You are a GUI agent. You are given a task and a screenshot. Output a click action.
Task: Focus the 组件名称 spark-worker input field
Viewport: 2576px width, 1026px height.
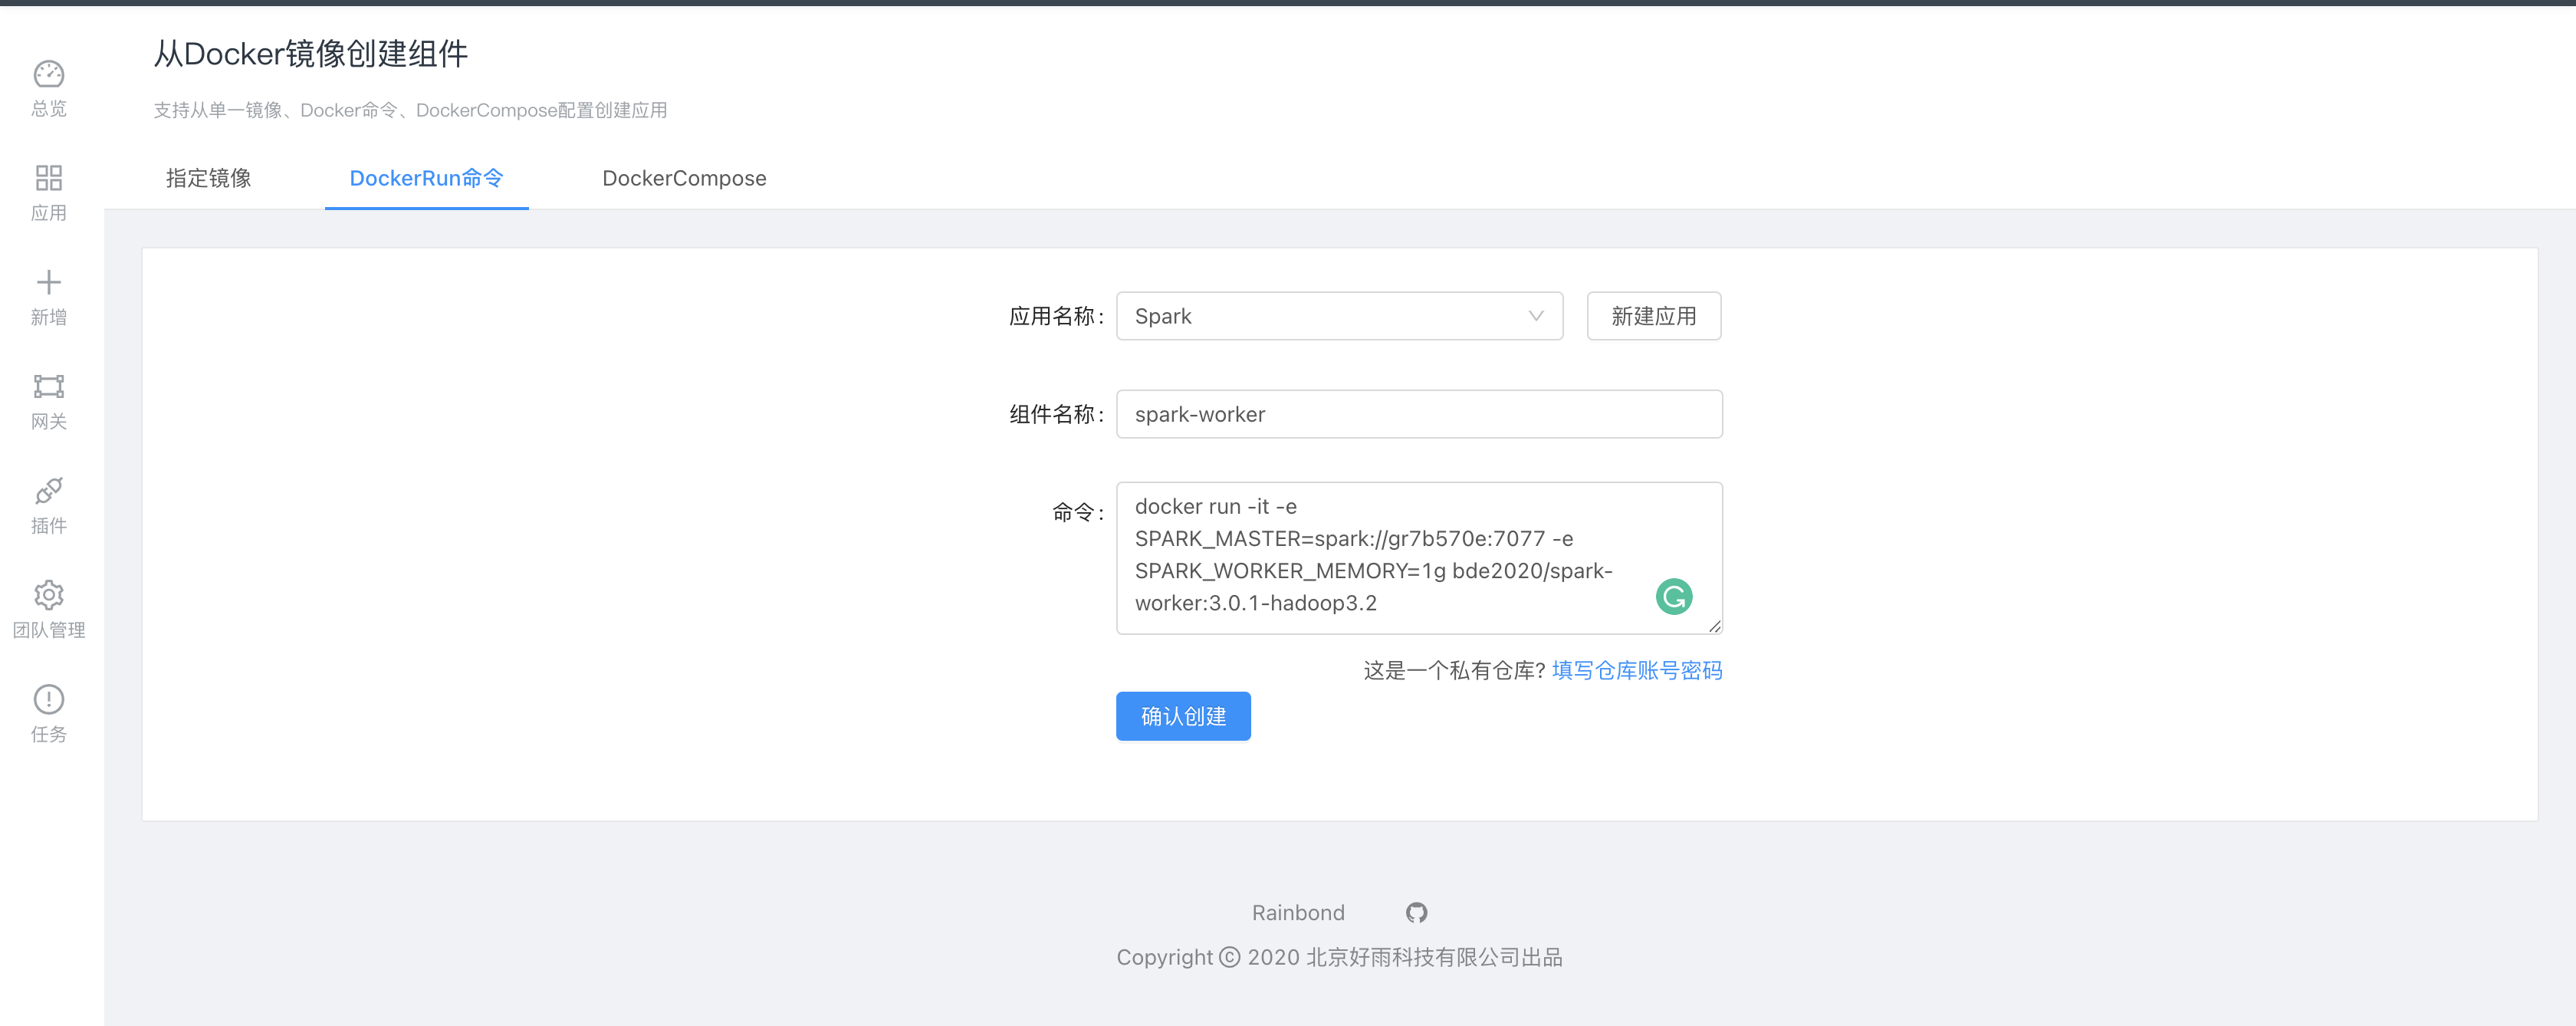coord(1418,414)
